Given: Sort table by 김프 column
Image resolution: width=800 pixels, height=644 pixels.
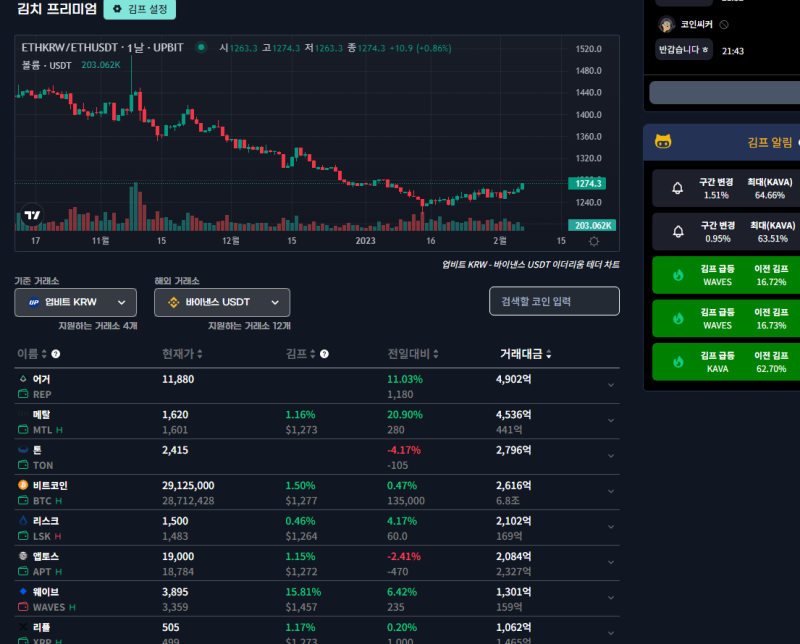Looking at the screenshot, I should tap(301, 354).
